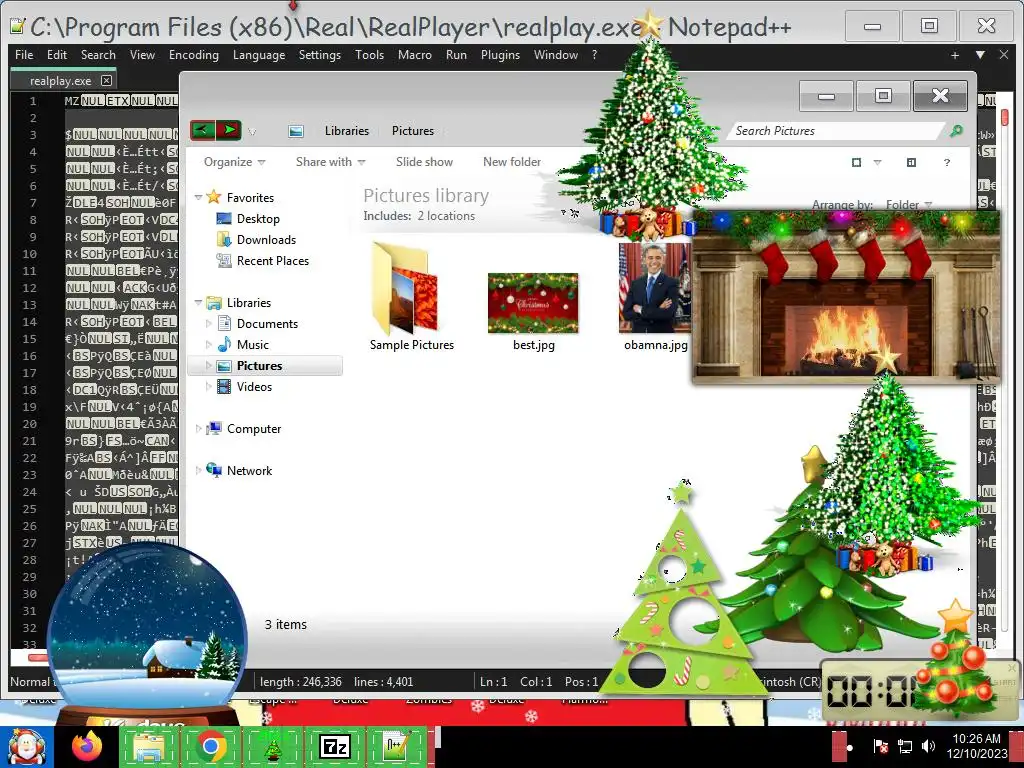Expand the Music library node
Viewport: 1024px width, 768px height.
208,344
